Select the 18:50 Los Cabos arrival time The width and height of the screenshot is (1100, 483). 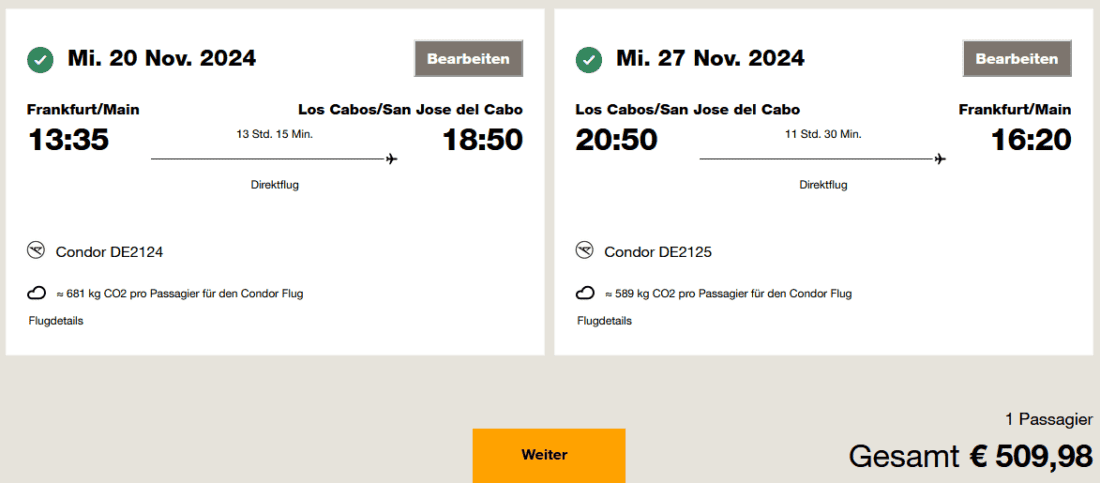(482, 140)
